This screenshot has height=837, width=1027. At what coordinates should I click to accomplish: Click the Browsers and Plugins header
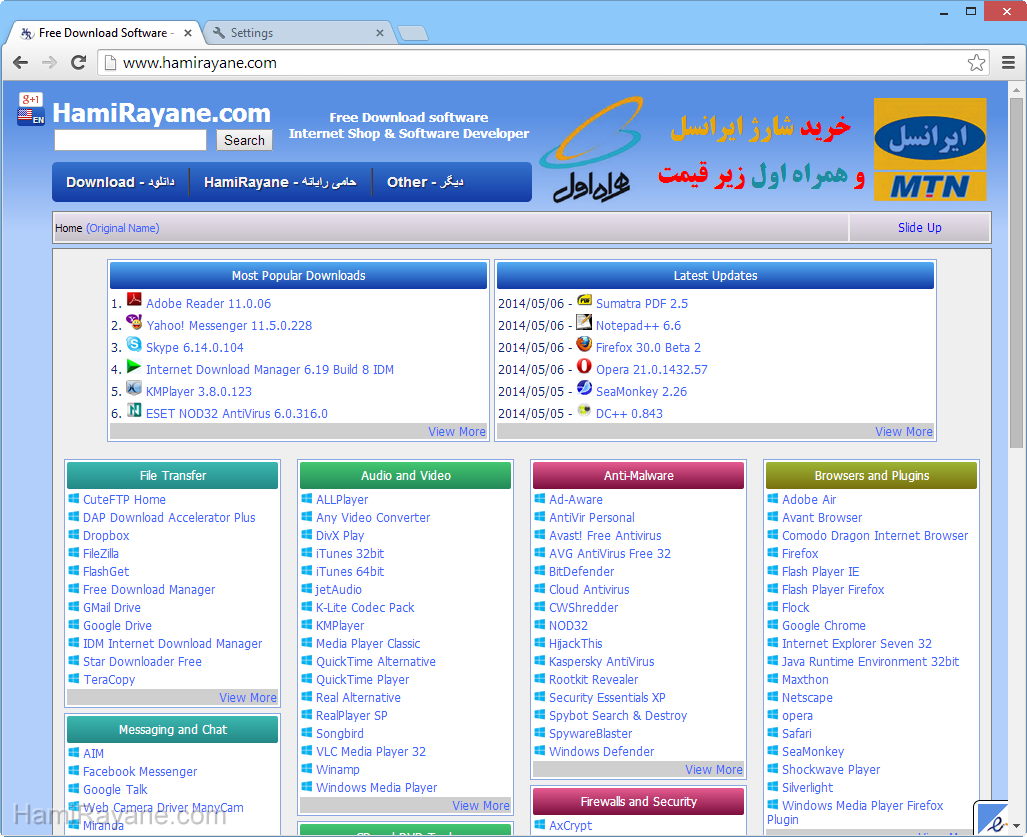872,475
